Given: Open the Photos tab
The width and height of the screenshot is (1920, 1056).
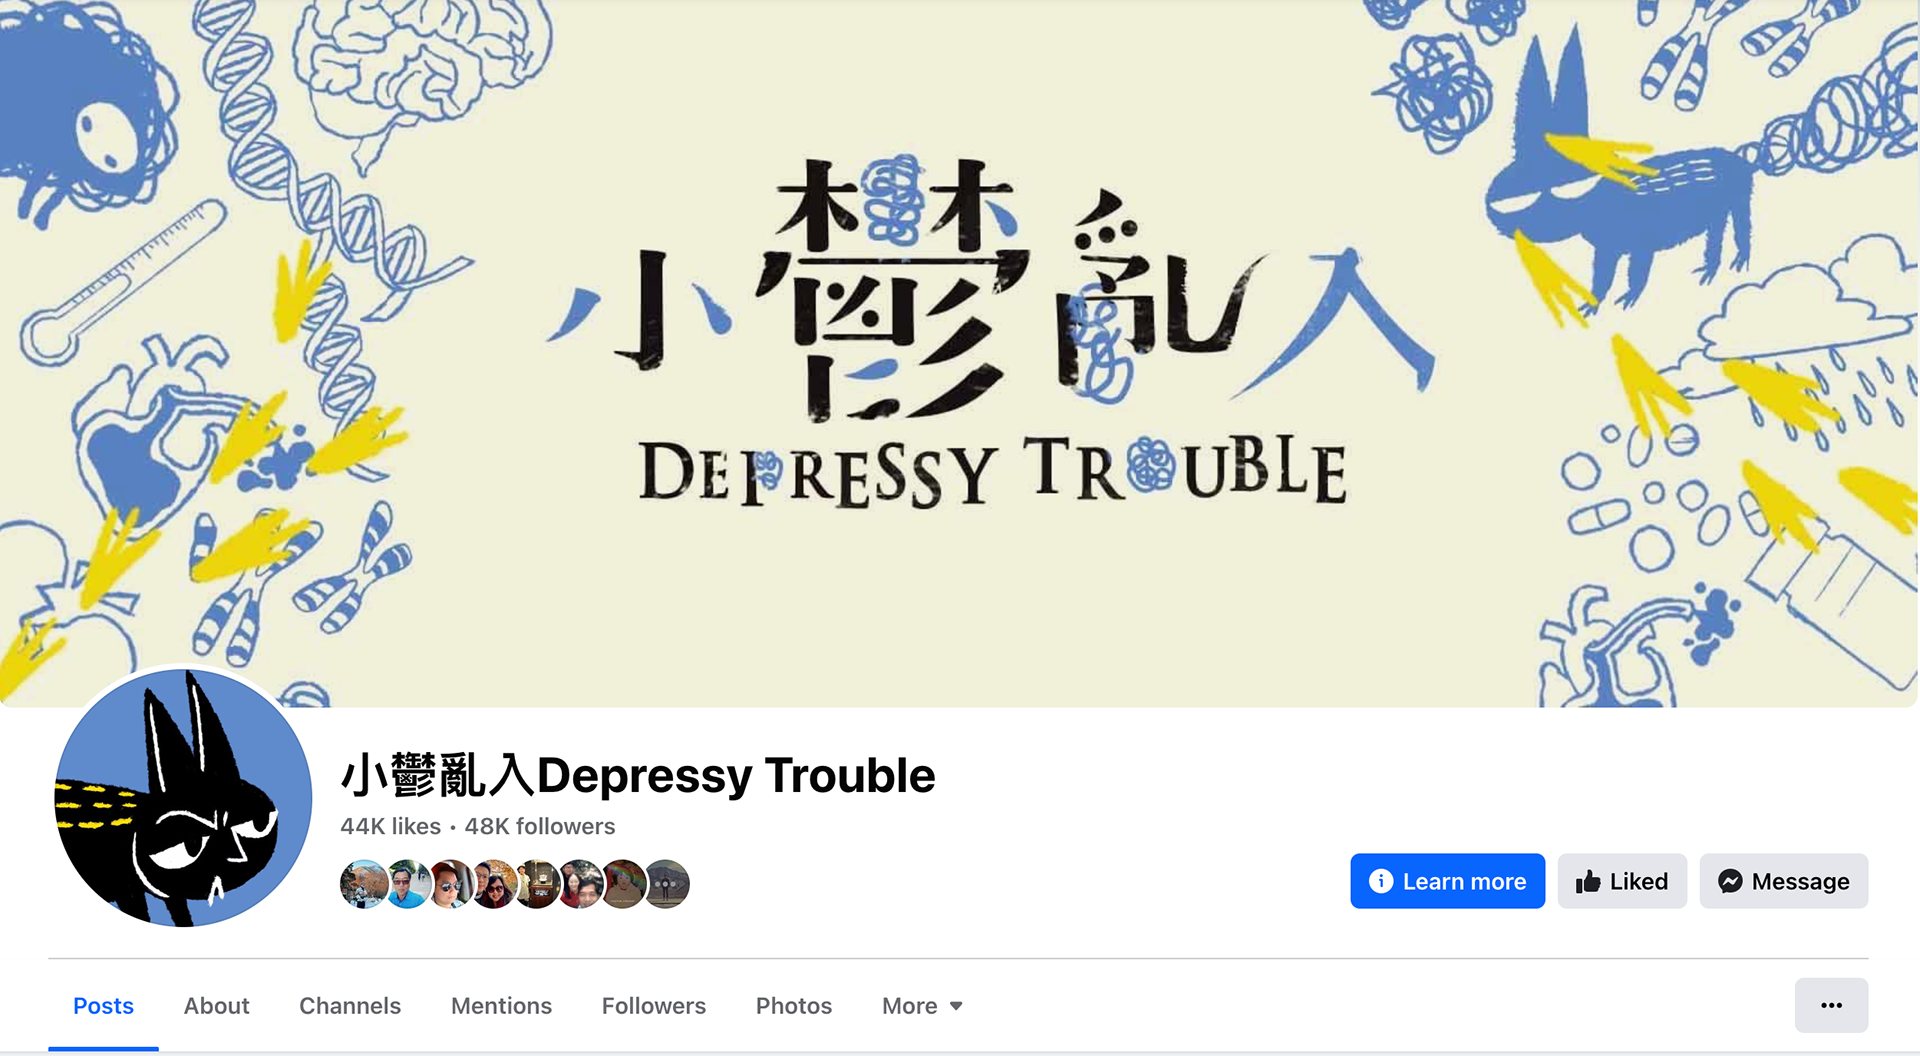Looking at the screenshot, I should (x=794, y=1006).
